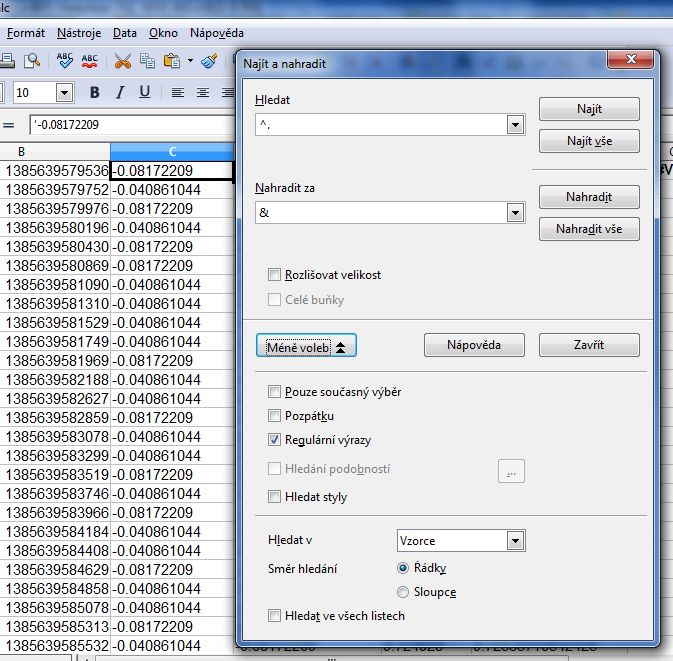Select the Format Paintbrush icon
Screen dimensions: 673x661
[x=209, y=61]
